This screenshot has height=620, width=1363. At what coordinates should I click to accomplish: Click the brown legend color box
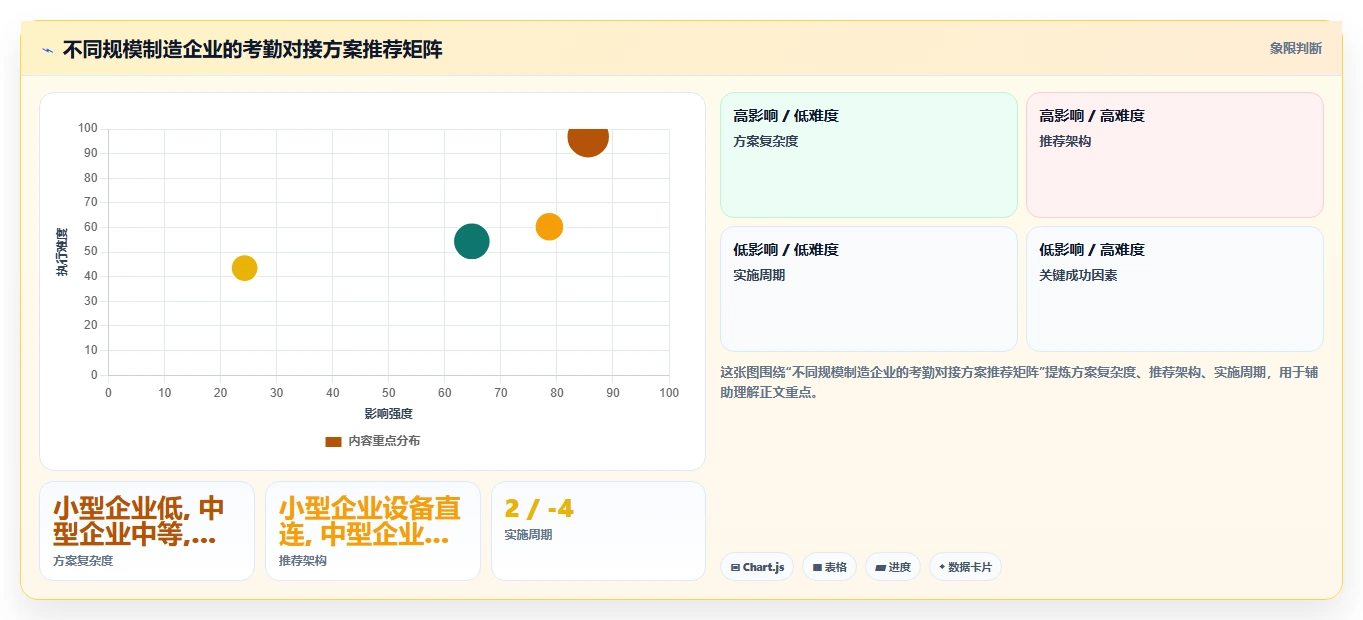click(333, 441)
